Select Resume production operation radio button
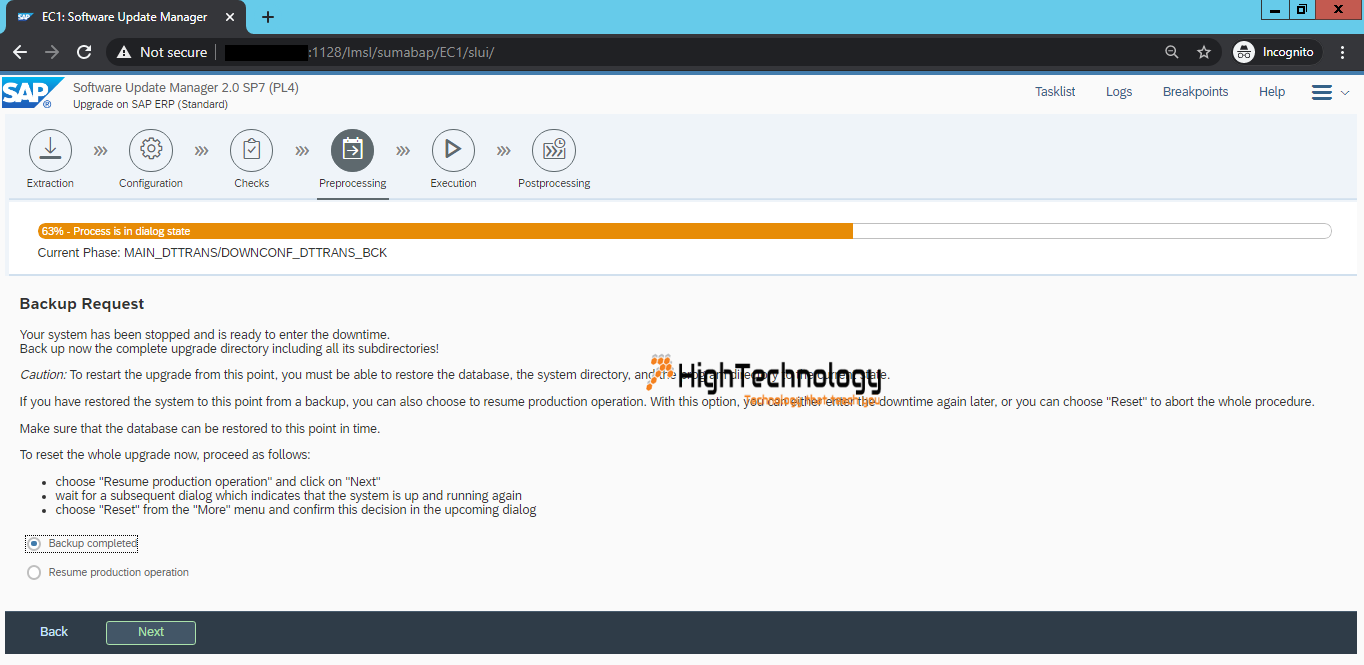The image size is (1364, 665). coord(34,572)
